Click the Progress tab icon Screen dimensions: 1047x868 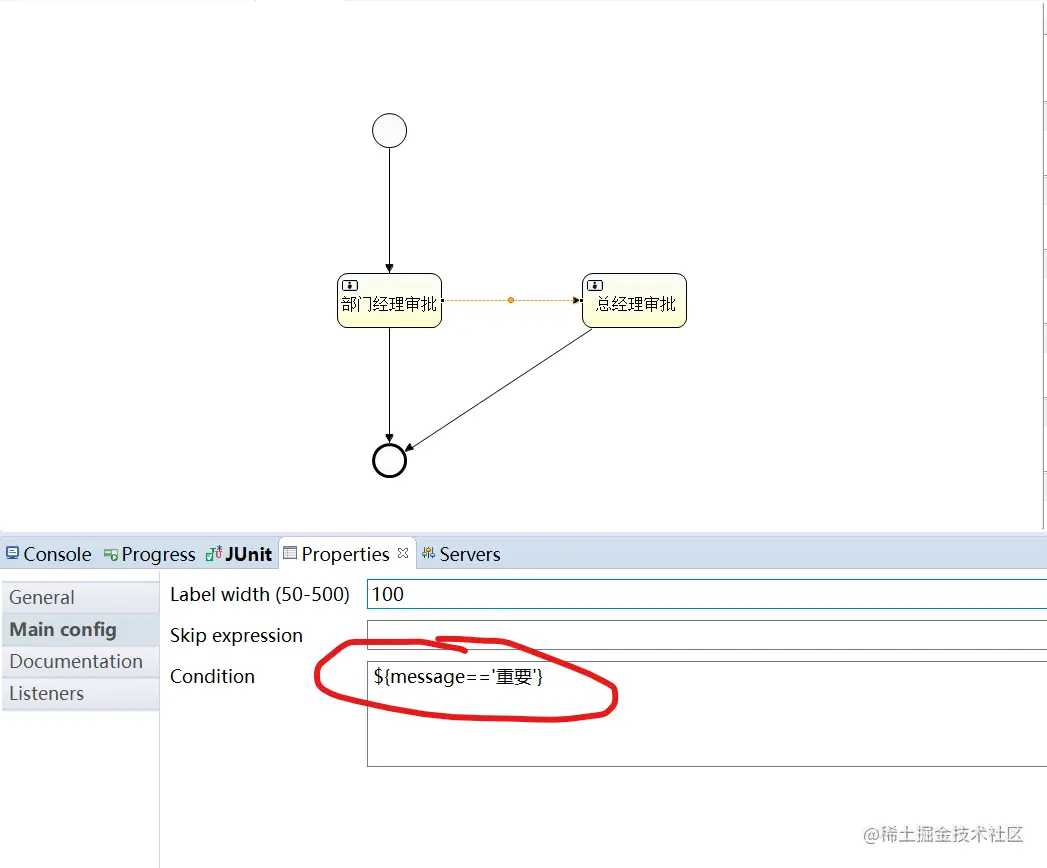click(x=111, y=554)
